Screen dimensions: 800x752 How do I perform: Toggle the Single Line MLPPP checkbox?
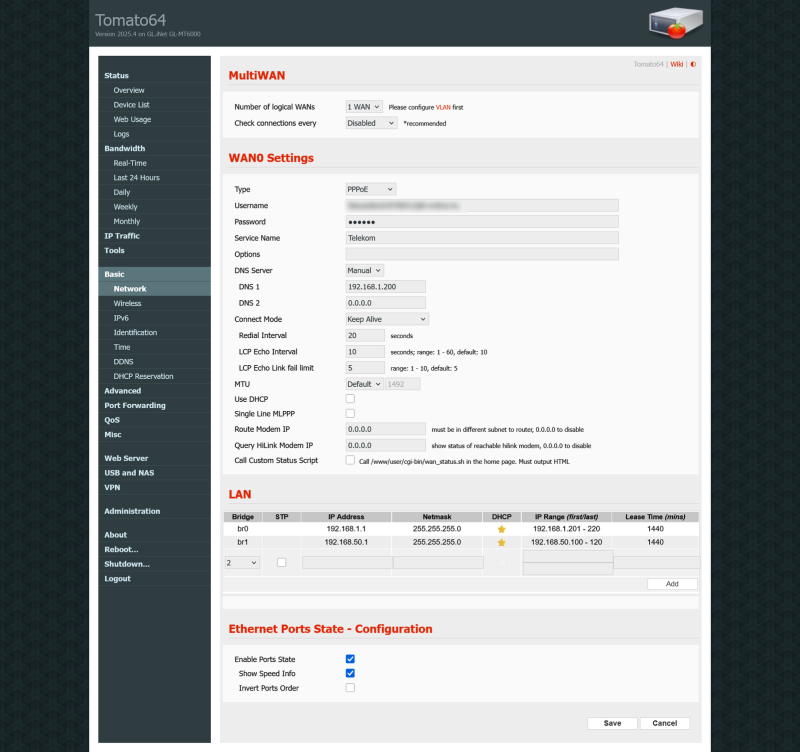(350, 414)
